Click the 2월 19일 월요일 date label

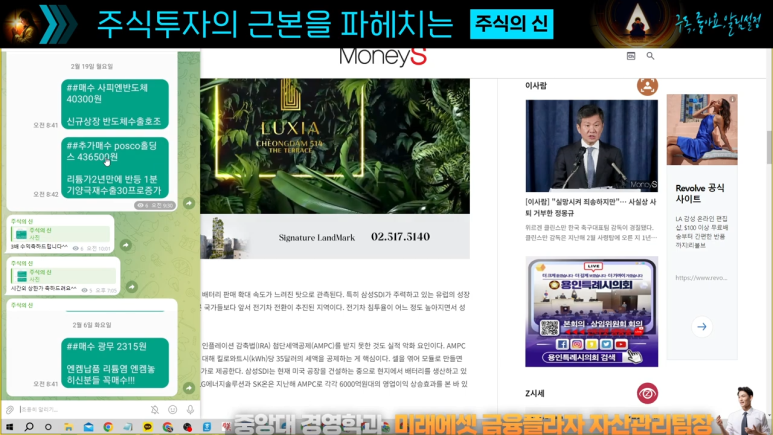click(x=92, y=66)
